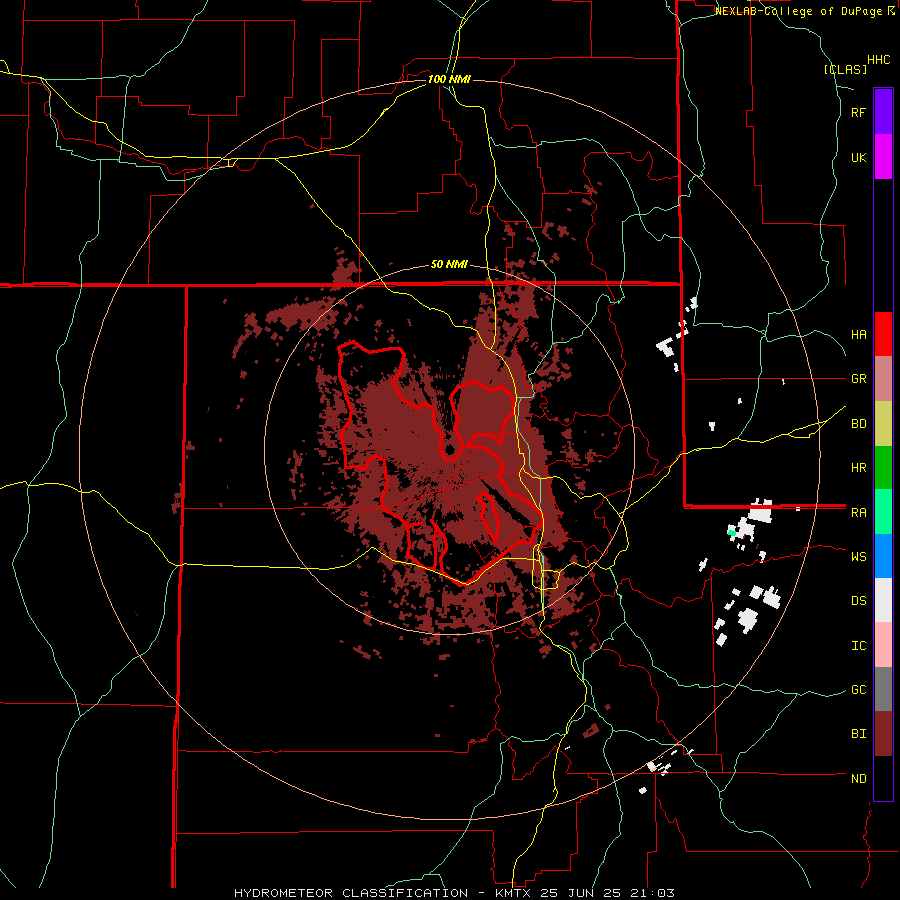Click the HR legend label
The width and height of the screenshot is (900, 900).
[x=858, y=468]
